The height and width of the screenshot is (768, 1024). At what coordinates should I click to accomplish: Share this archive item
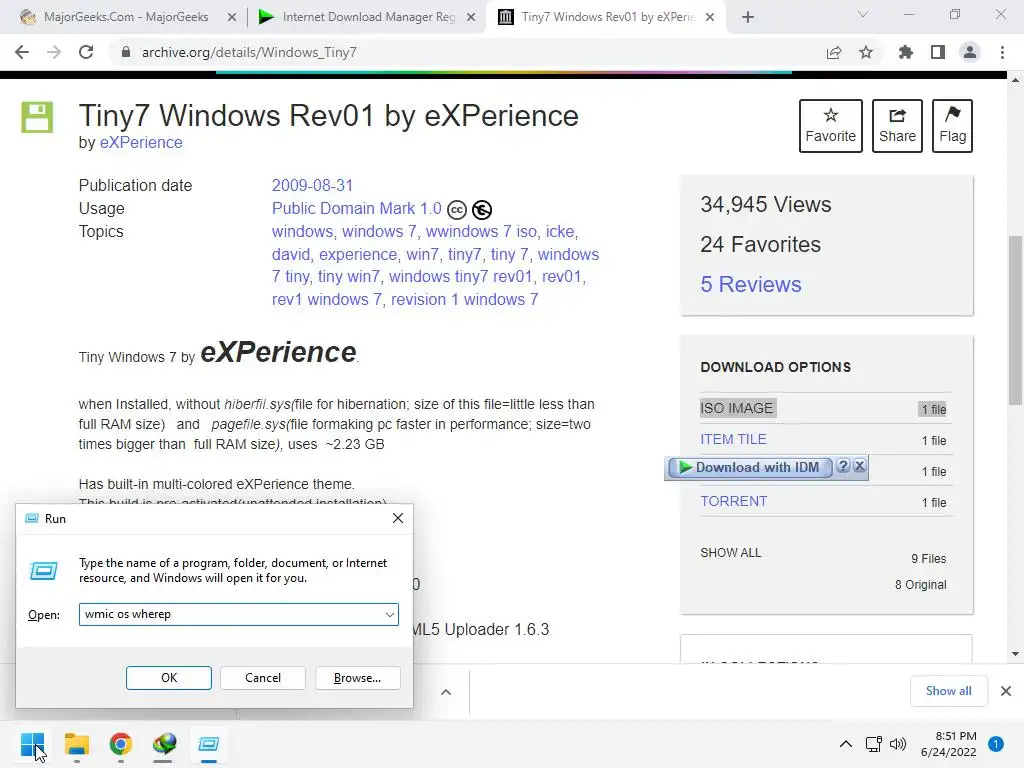[x=897, y=126]
